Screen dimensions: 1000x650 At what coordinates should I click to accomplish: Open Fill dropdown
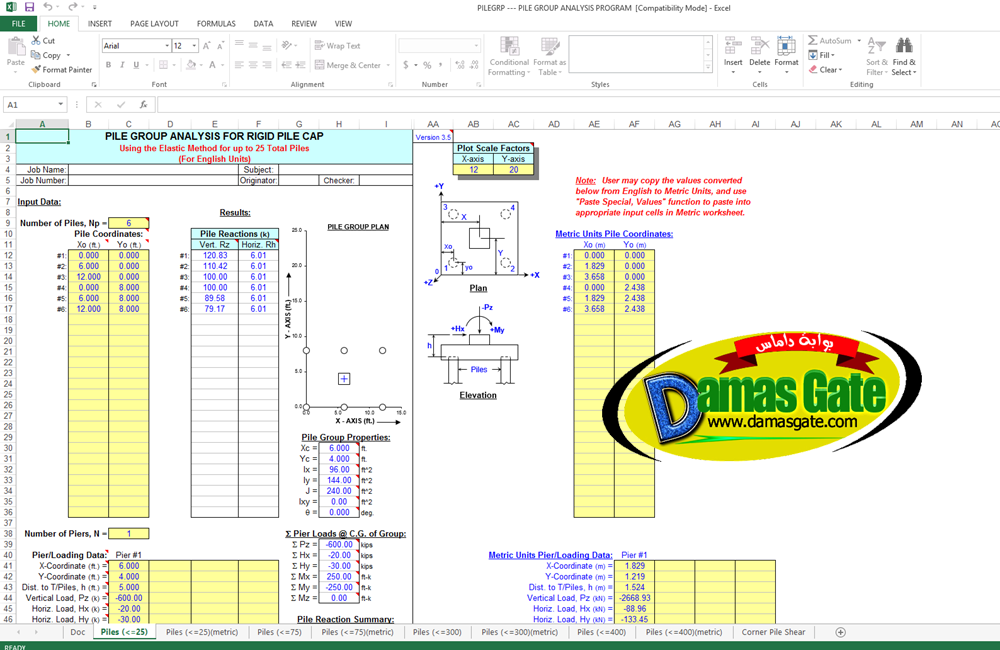tap(822, 55)
